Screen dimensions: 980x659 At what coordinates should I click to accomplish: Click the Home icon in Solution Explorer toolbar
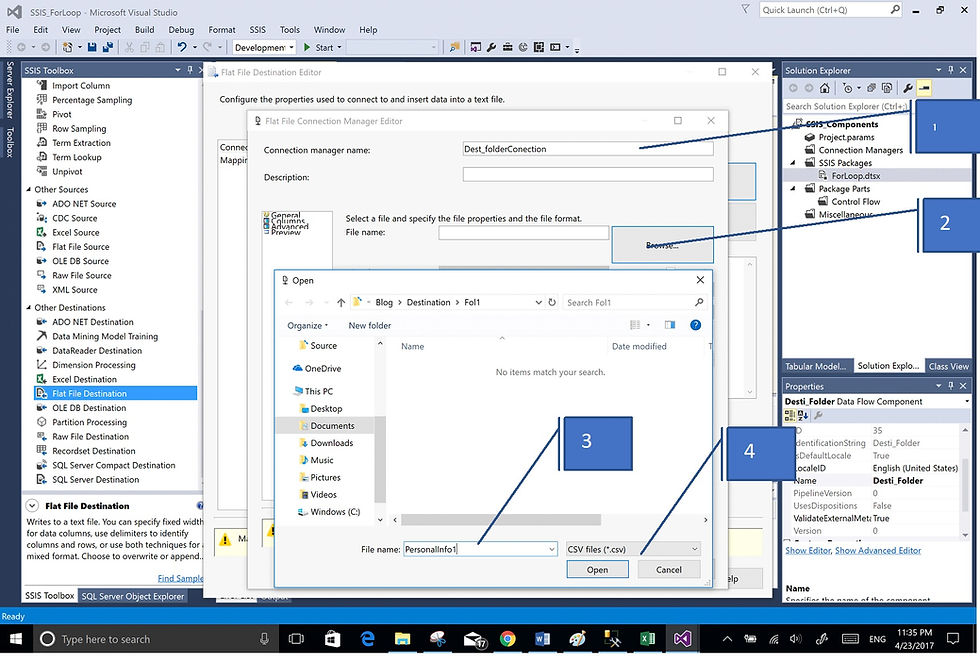[x=824, y=88]
